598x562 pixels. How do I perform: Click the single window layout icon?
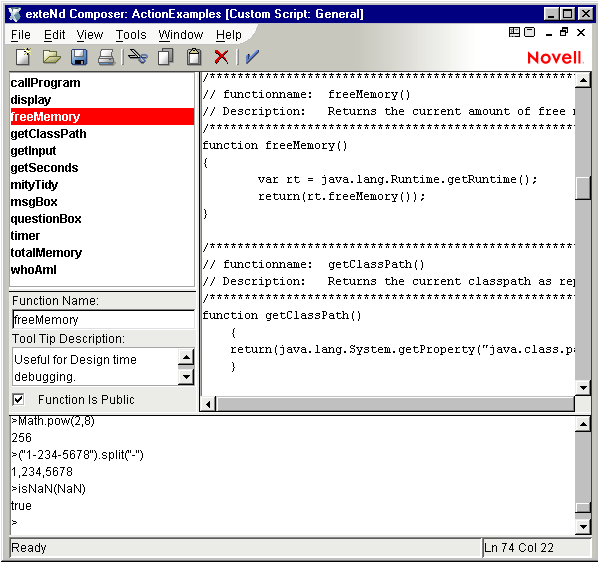pyautogui.click(x=529, y=32)
